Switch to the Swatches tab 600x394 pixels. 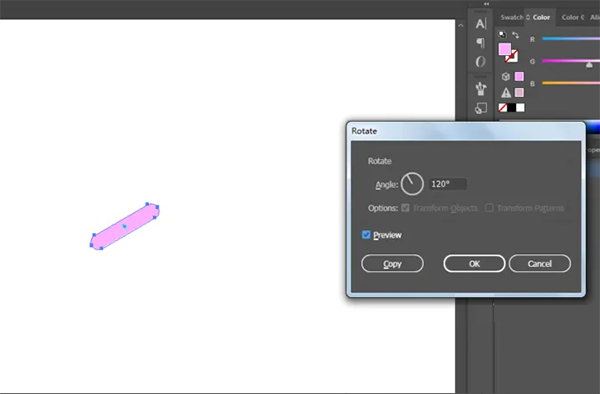(x=512, y=17)
